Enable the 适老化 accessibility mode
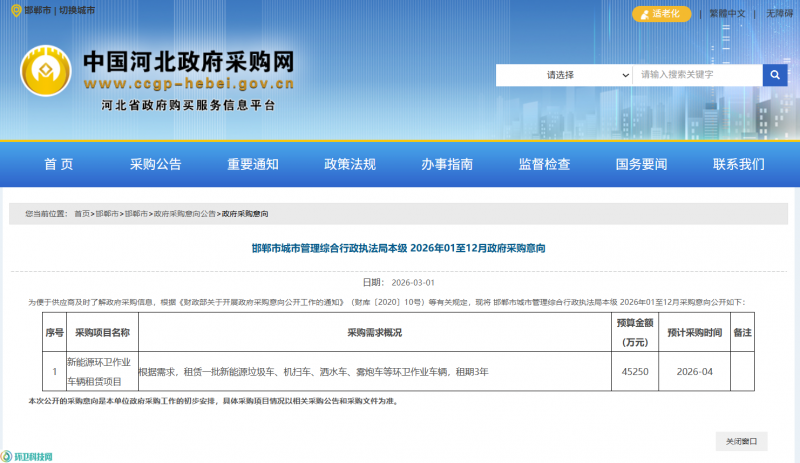The height and width of the screenshot is (463, 800). tap(661, 14)
